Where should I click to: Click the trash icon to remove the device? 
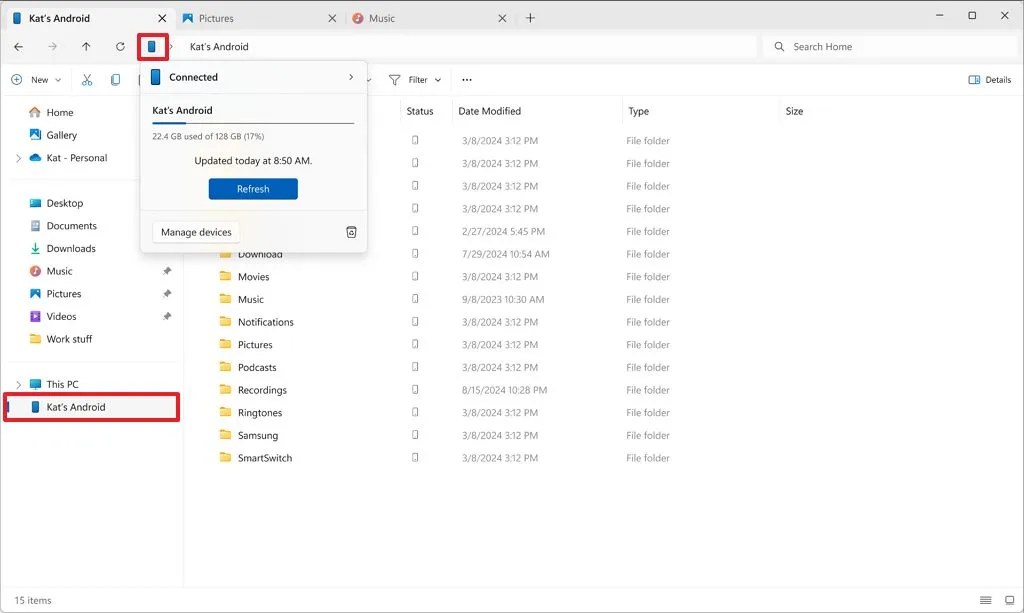click(x=351, y=231)
